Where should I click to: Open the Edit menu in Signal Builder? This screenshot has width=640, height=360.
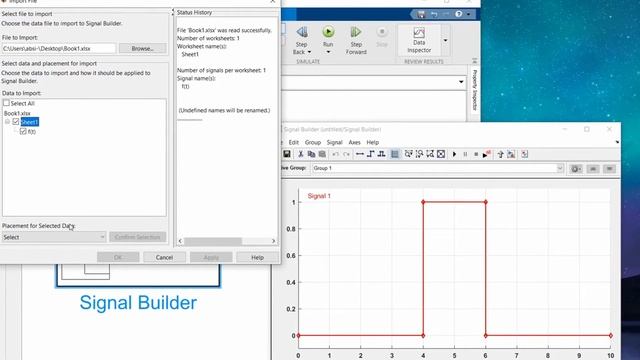point(293,142)
